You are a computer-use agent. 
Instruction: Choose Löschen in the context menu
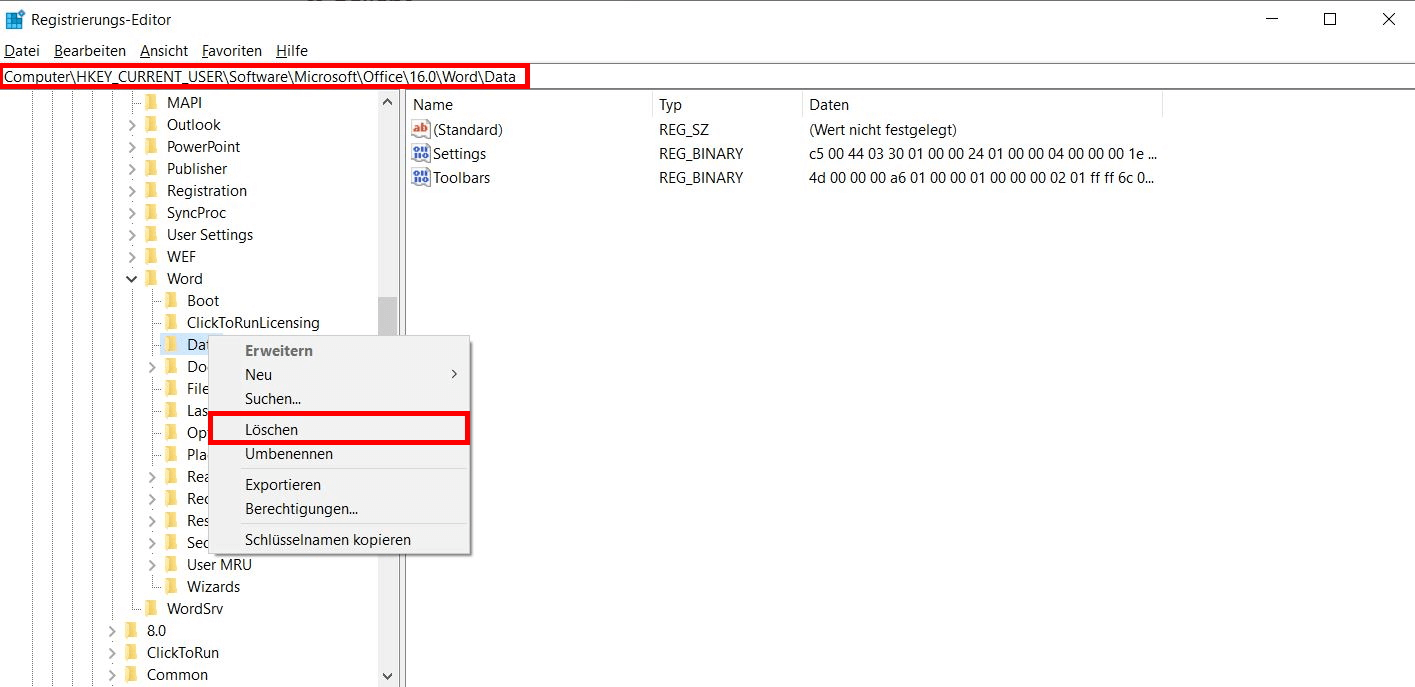340,430
